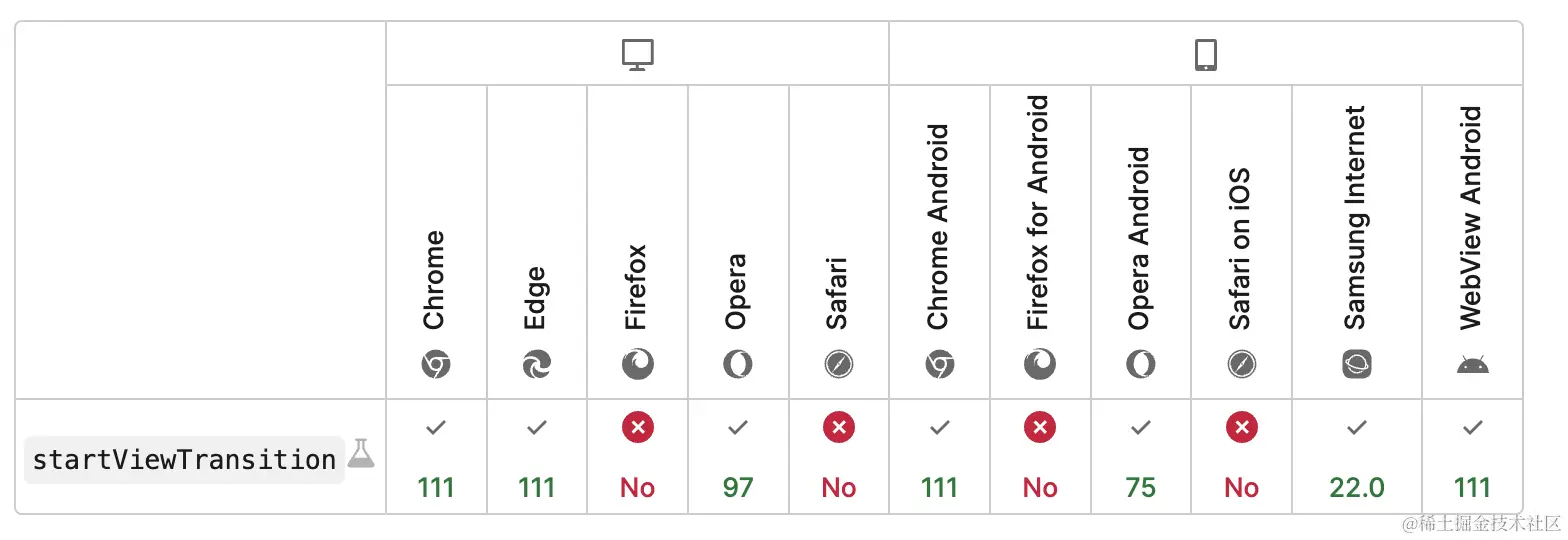Viewport: 1568px width, 540px height.
Task: Click the mobile phone icon header
Action: tap(1206, 54)
